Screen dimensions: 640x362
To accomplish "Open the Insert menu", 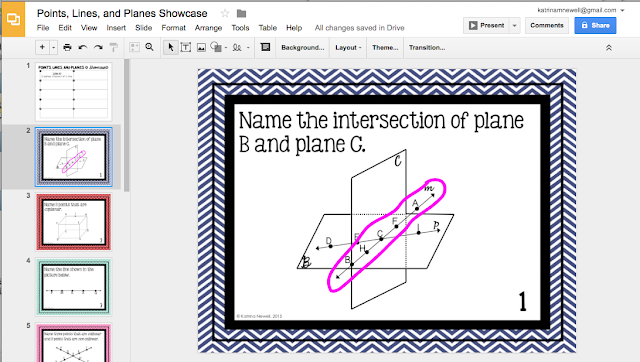I will click(116, 28).
